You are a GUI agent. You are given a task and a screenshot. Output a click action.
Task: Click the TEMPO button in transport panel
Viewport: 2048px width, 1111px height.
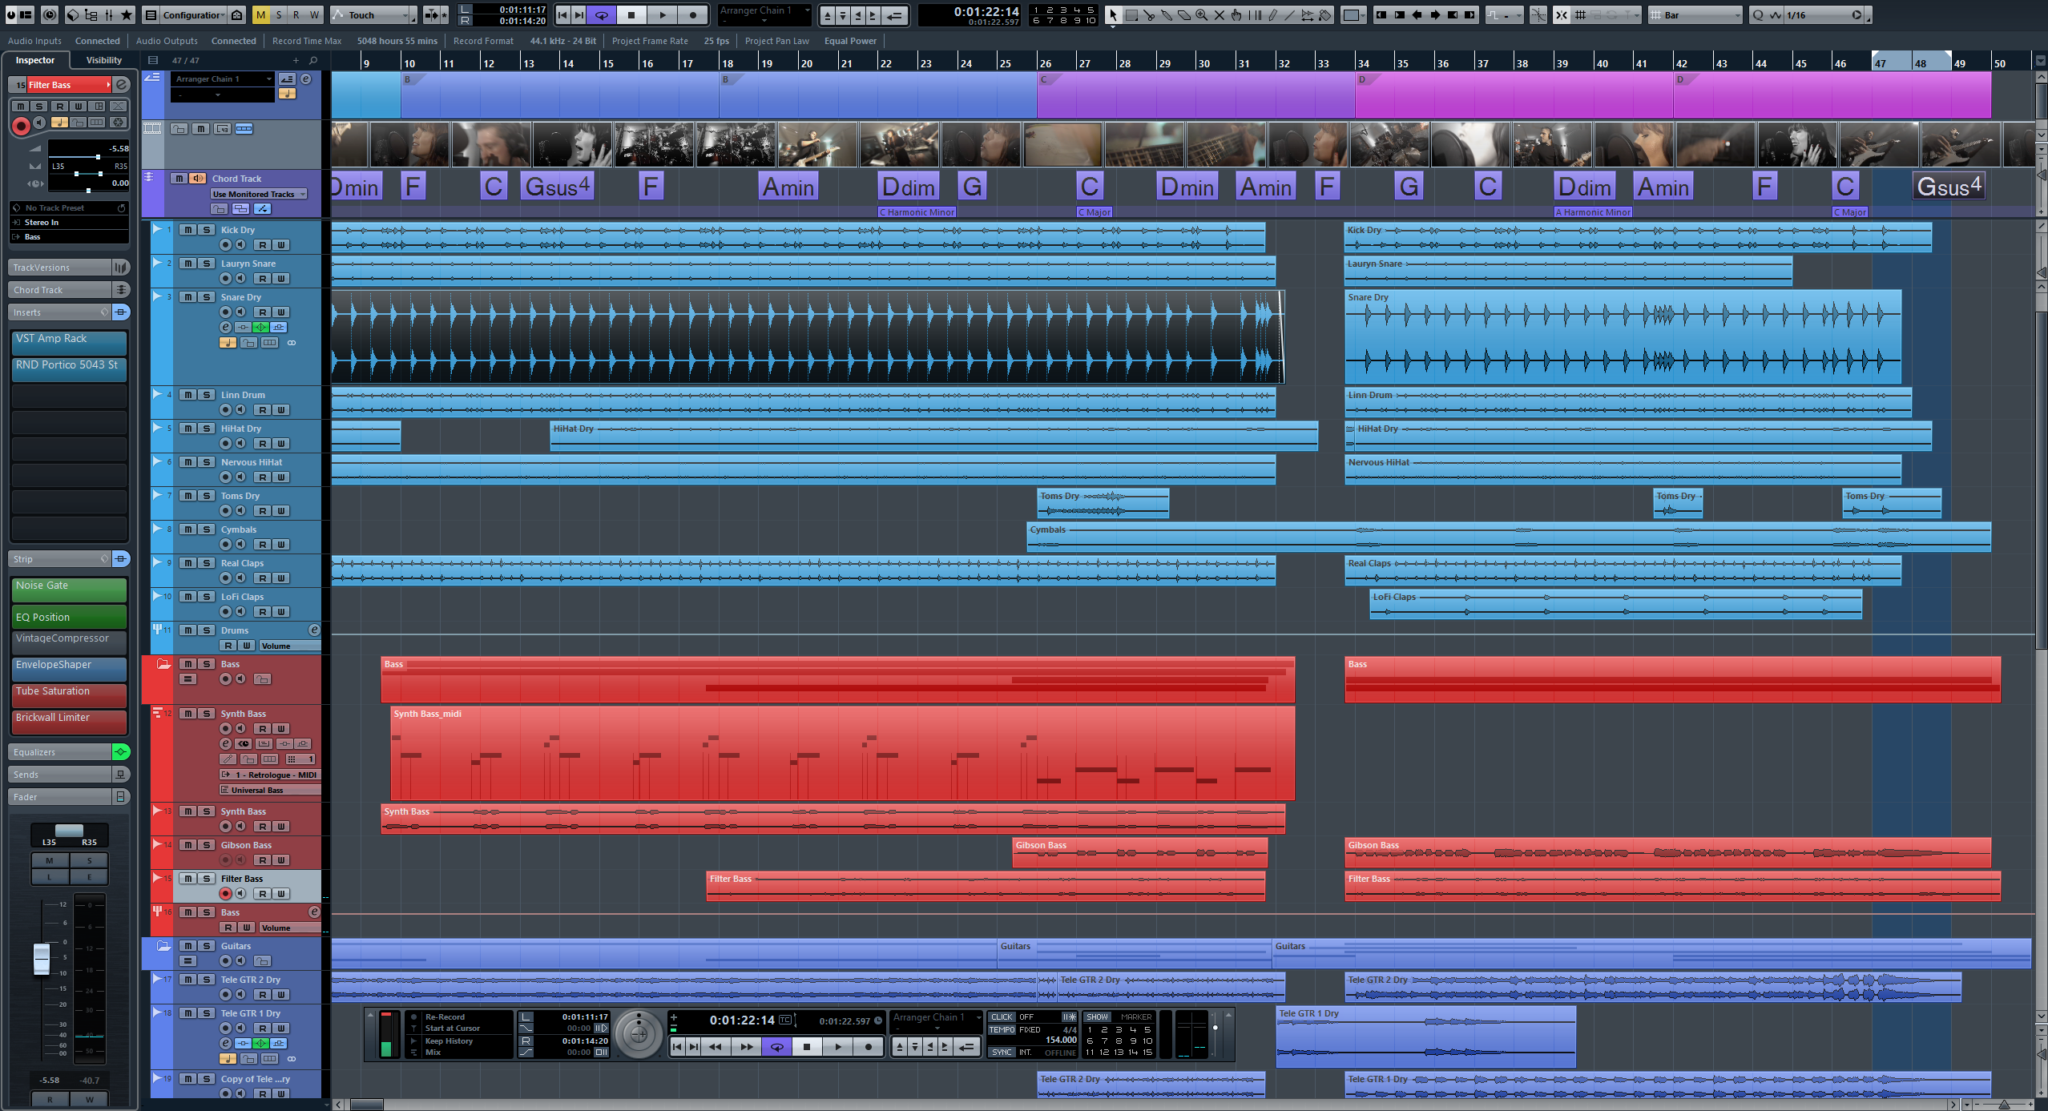[1002, 1029]
